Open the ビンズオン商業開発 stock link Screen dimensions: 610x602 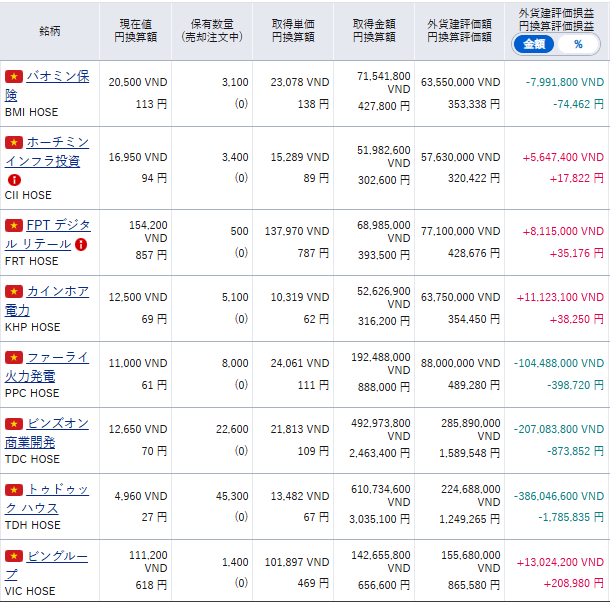(x=57, y=424)
